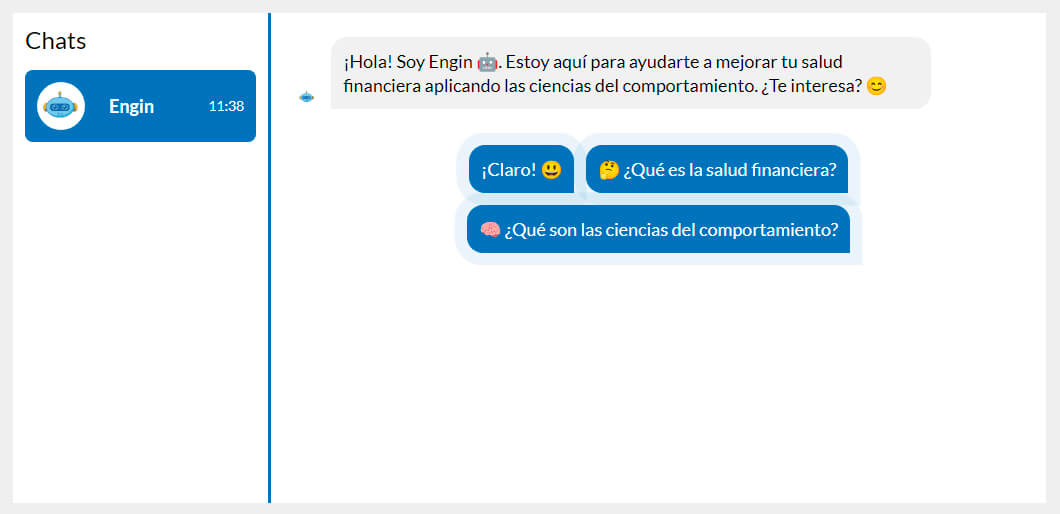Click the thinking face emoji

[609, 170]
